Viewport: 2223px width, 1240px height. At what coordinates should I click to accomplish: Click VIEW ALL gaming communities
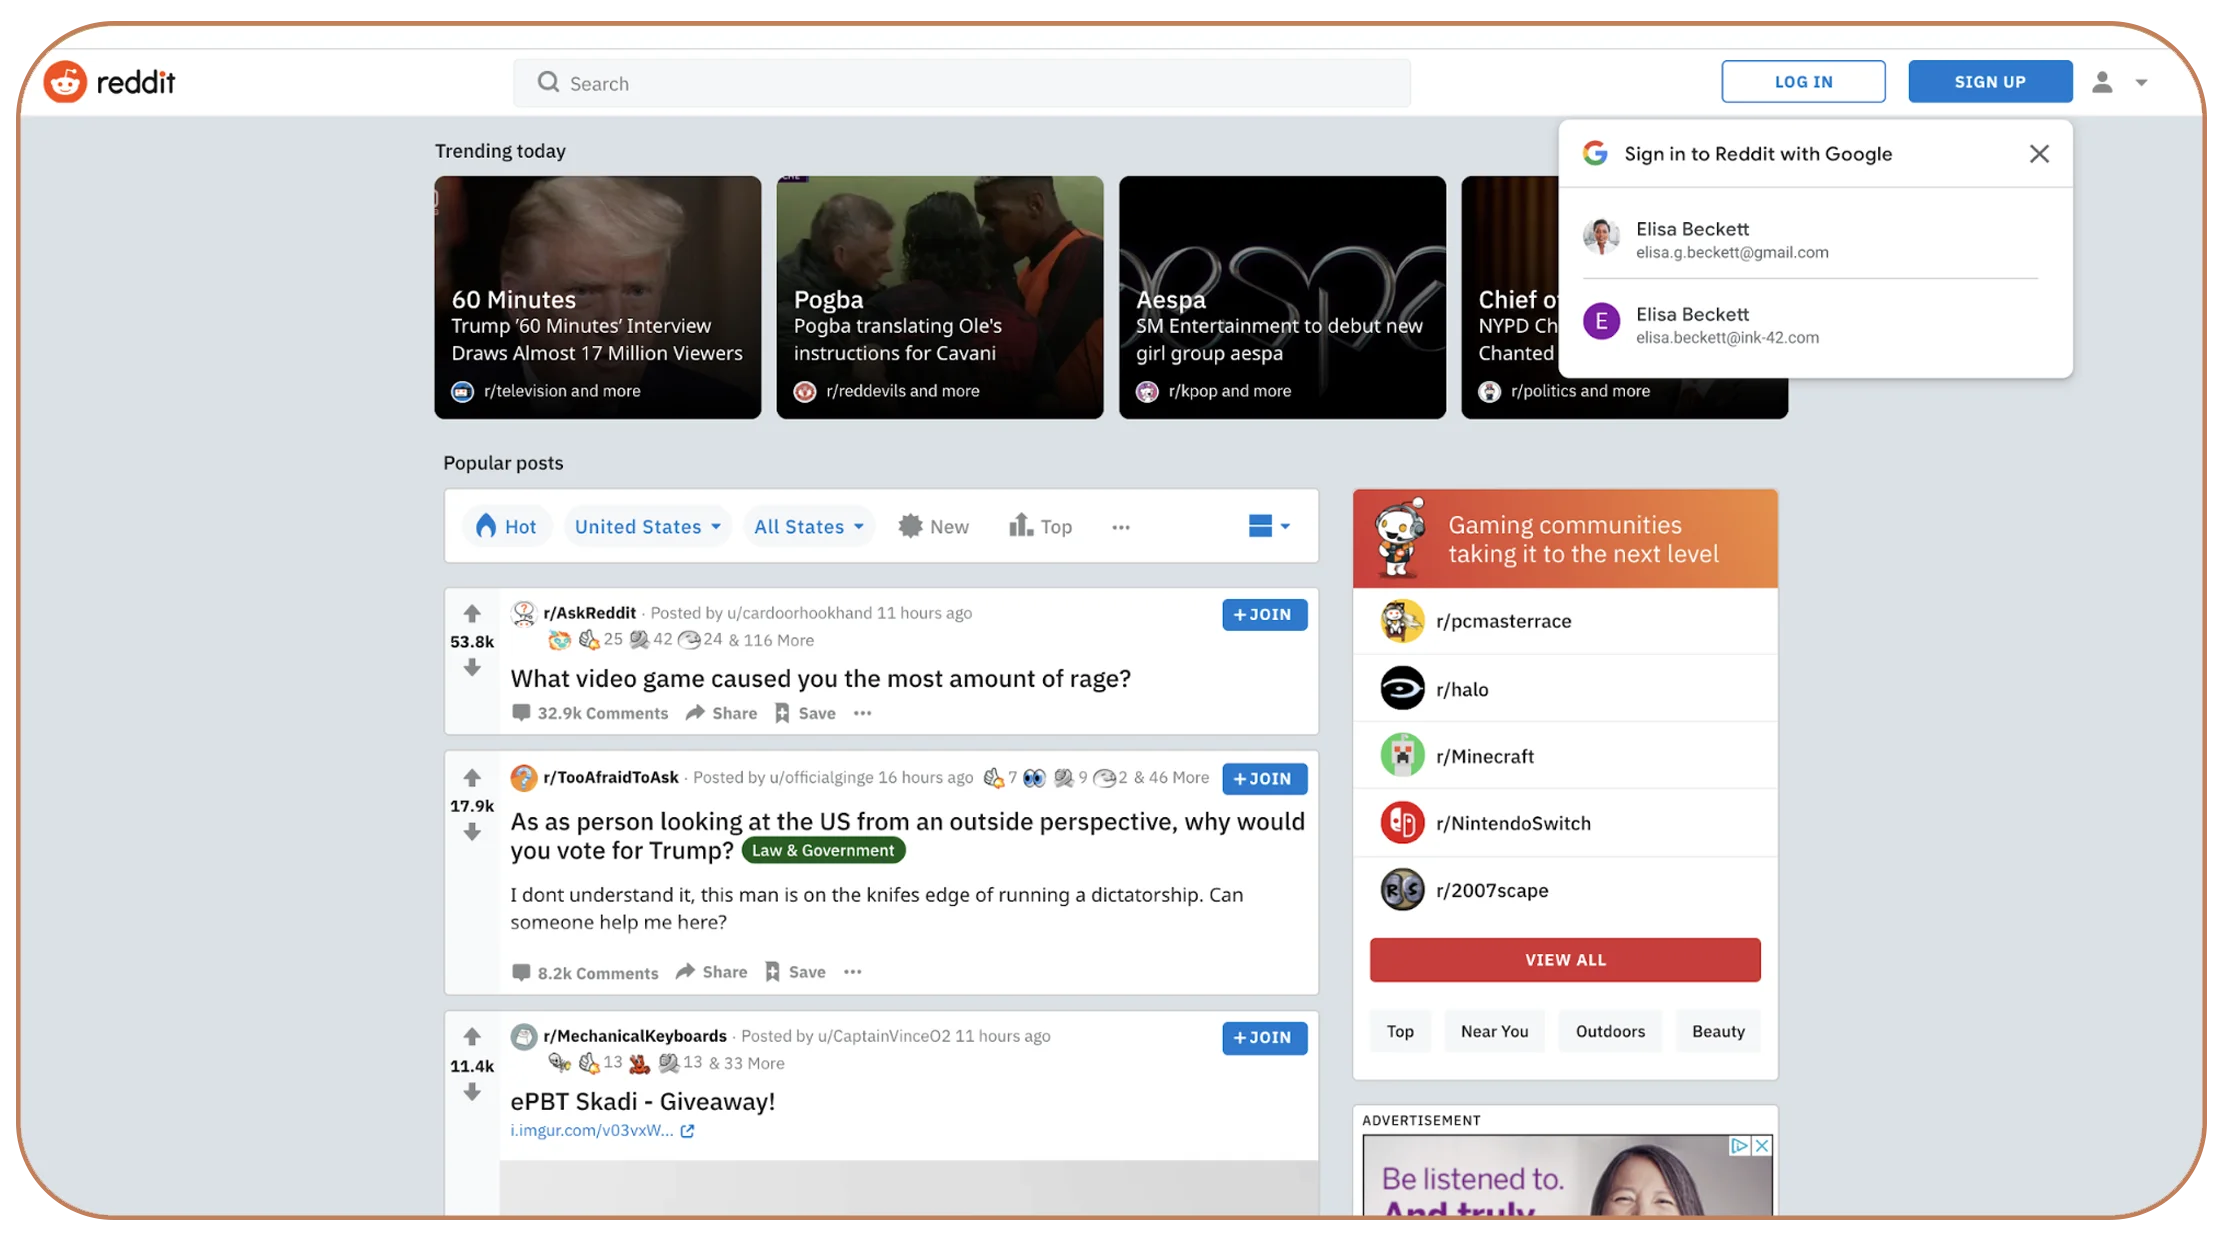1565,960
